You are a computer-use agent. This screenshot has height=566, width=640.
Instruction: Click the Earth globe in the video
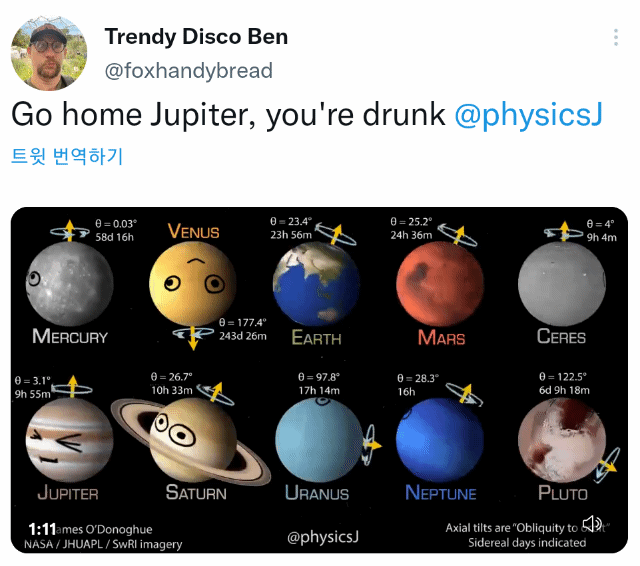316,282
